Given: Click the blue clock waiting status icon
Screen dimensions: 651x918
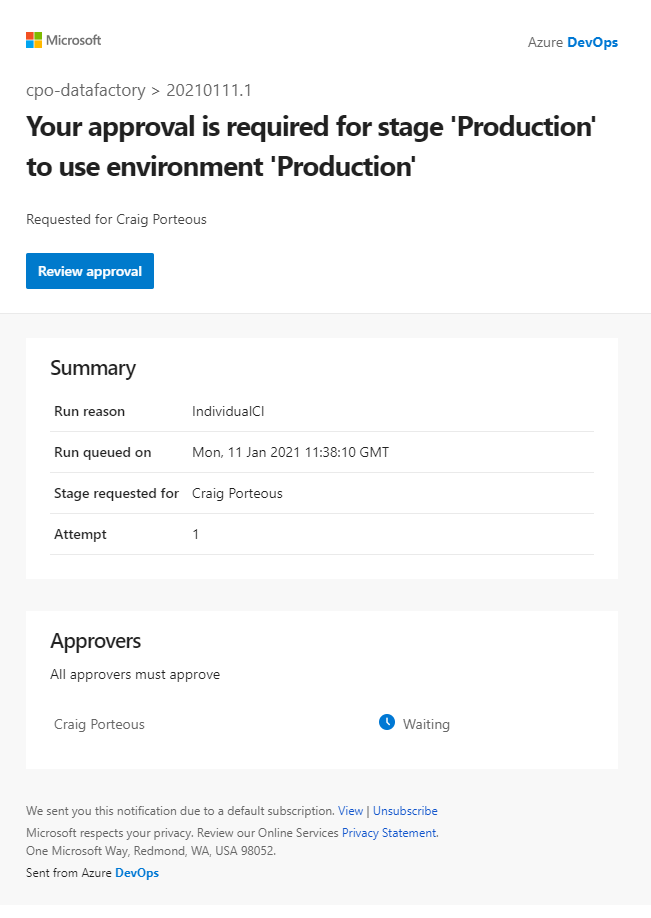Looking at the screenshot, I should pos(387,722).
